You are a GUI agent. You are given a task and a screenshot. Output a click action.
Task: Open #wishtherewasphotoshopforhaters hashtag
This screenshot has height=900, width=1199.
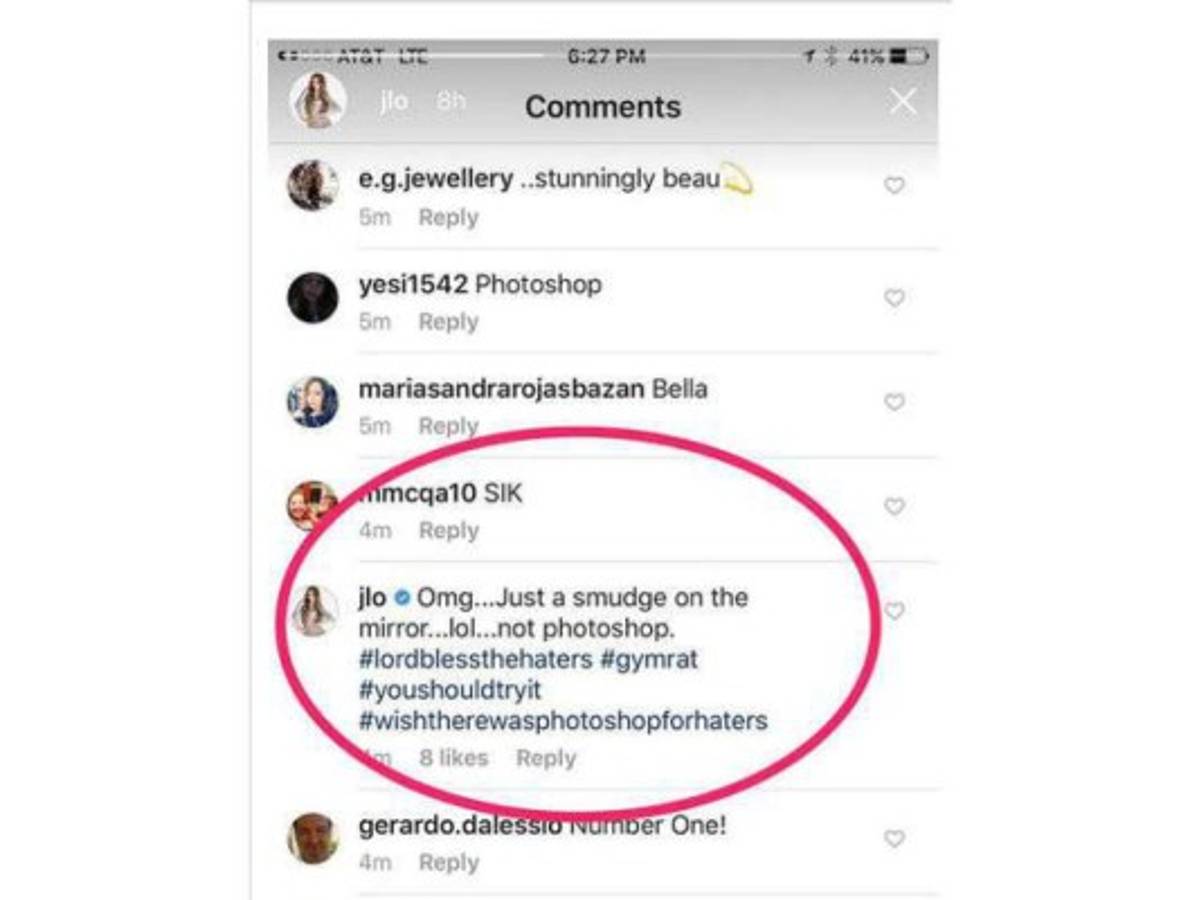click(563, 720)
